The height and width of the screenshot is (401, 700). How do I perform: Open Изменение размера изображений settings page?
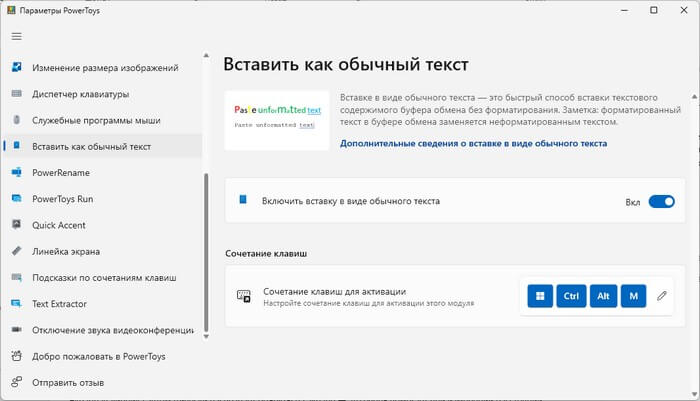[105, 68]
